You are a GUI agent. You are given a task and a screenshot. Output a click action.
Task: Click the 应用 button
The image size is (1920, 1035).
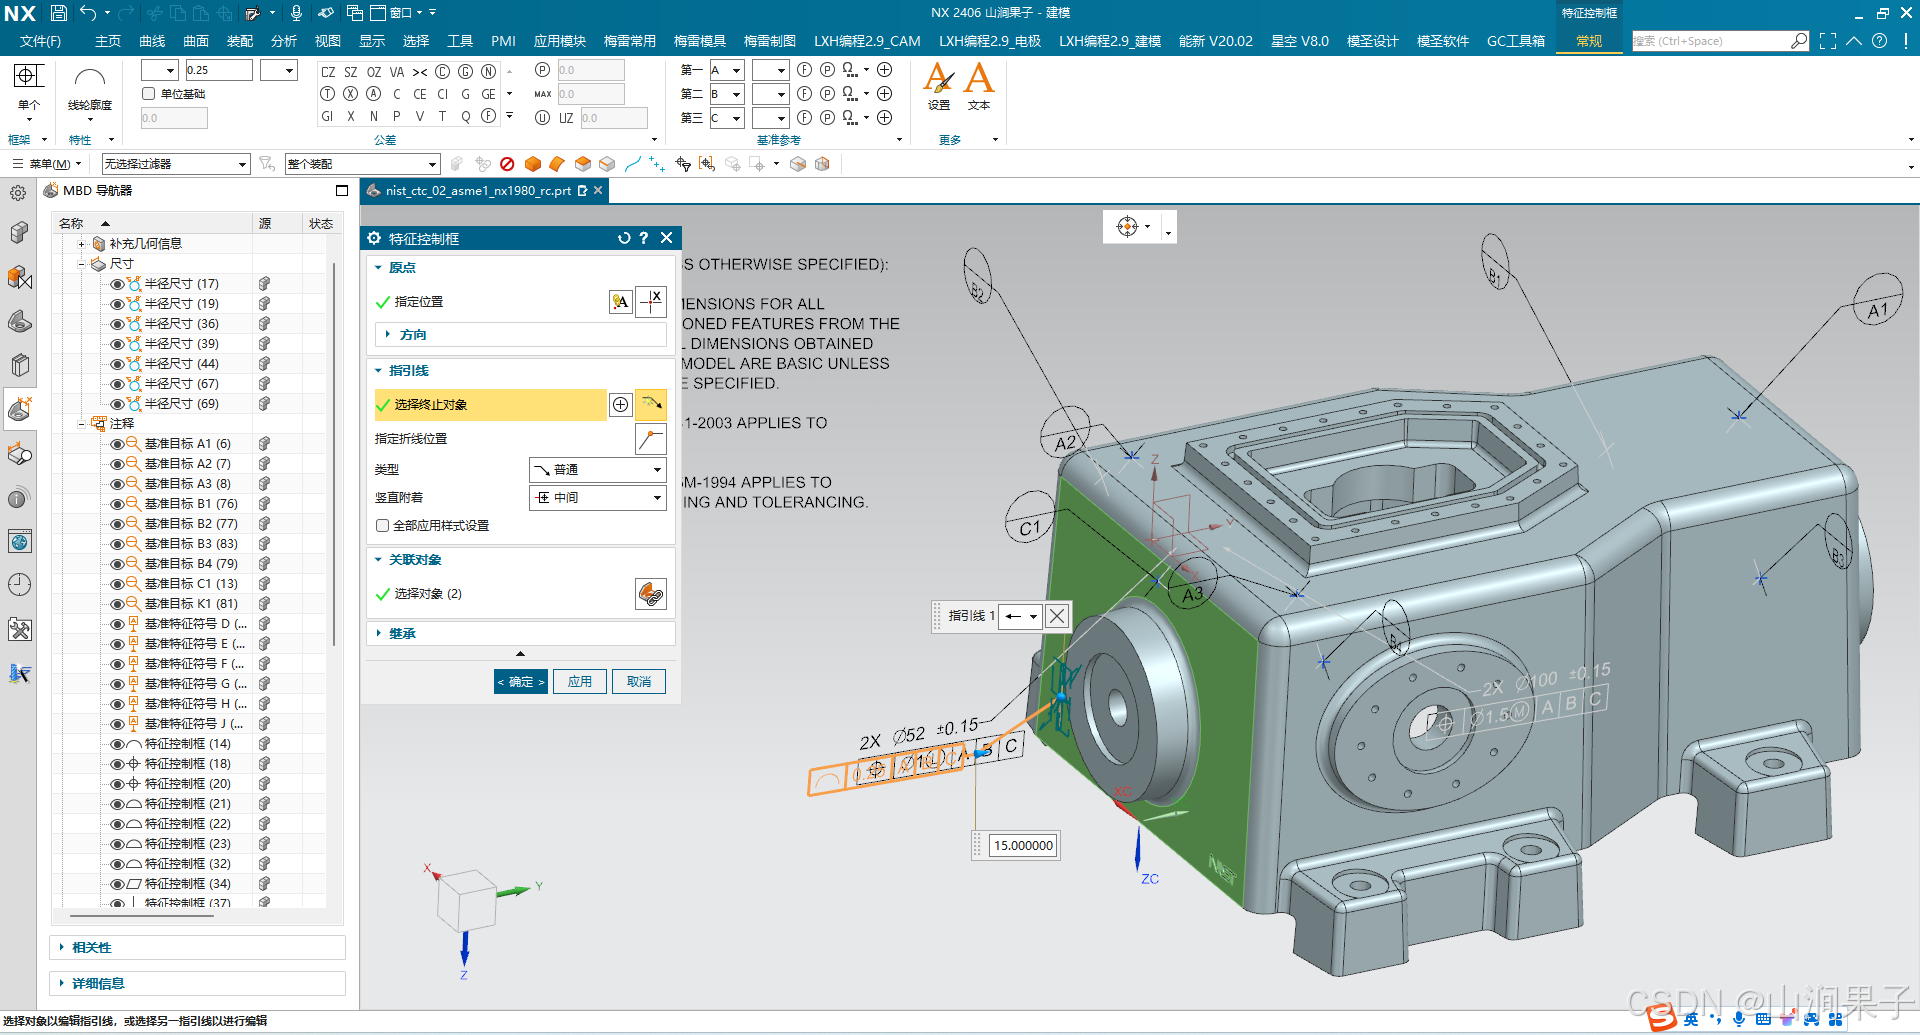point(580,682)
